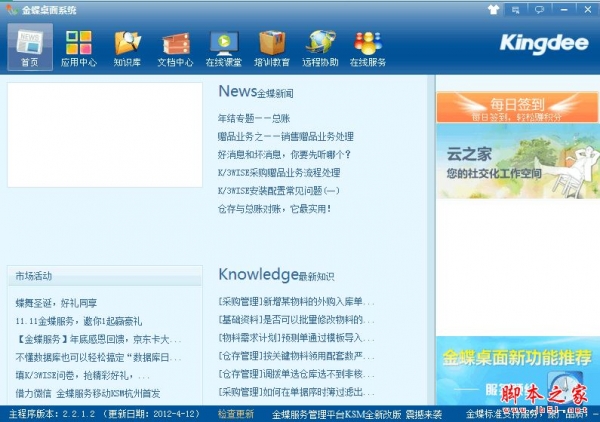This screenshot has width=600, height=422.
Task: Open [采购管理]如何在单据序时簿过滤出 item
Action: click(296, 392)
